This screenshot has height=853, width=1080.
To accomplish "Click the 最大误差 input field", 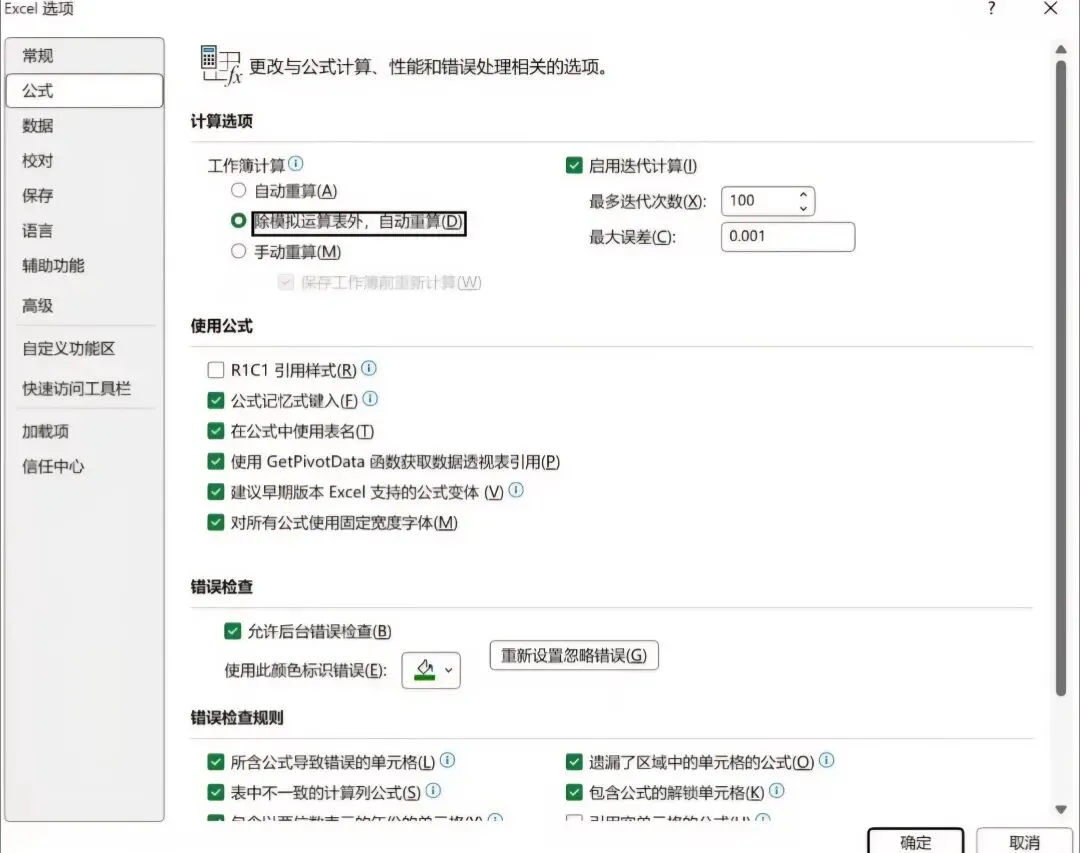I will [x=788, y=236].
